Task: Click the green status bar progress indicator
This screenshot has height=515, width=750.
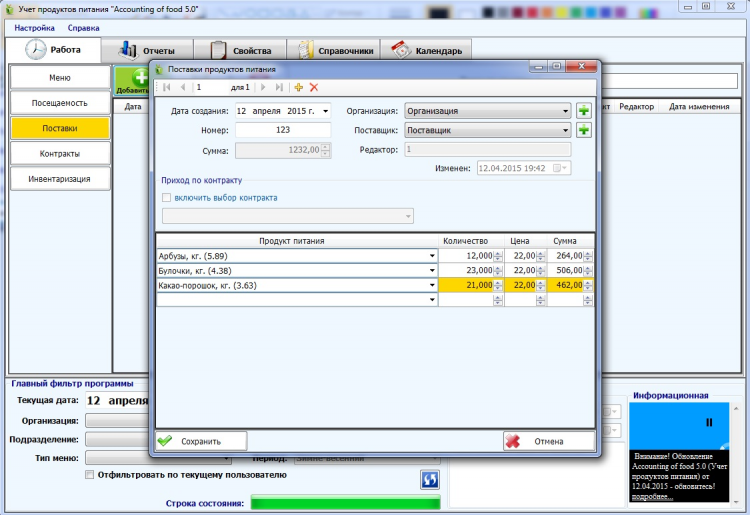Action: point(345,503)
